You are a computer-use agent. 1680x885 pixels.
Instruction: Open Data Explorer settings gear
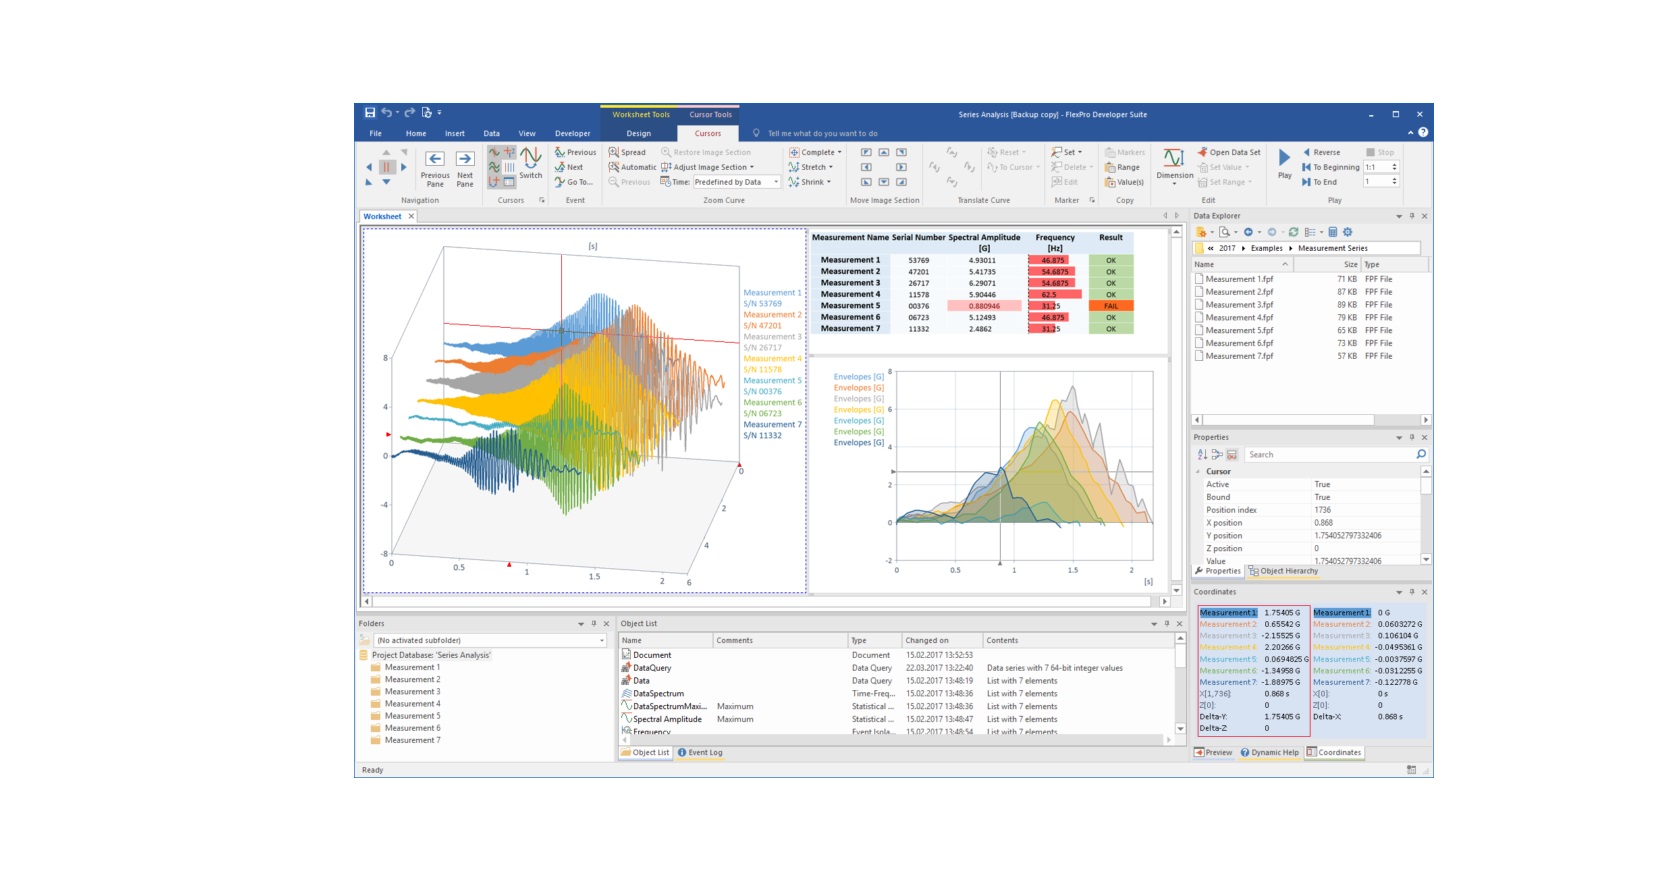[1347, 232]
